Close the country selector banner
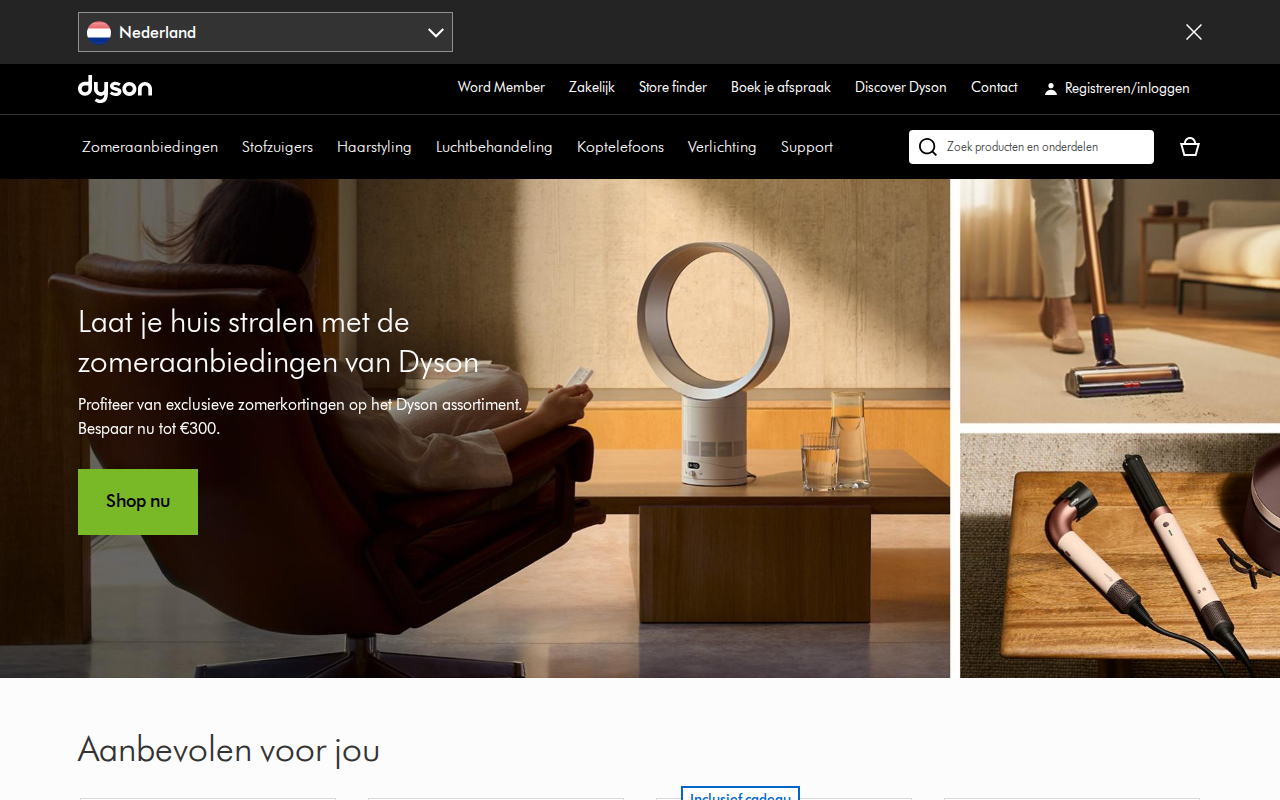Screen dimensions: 1280x800 coord(1193,32)
